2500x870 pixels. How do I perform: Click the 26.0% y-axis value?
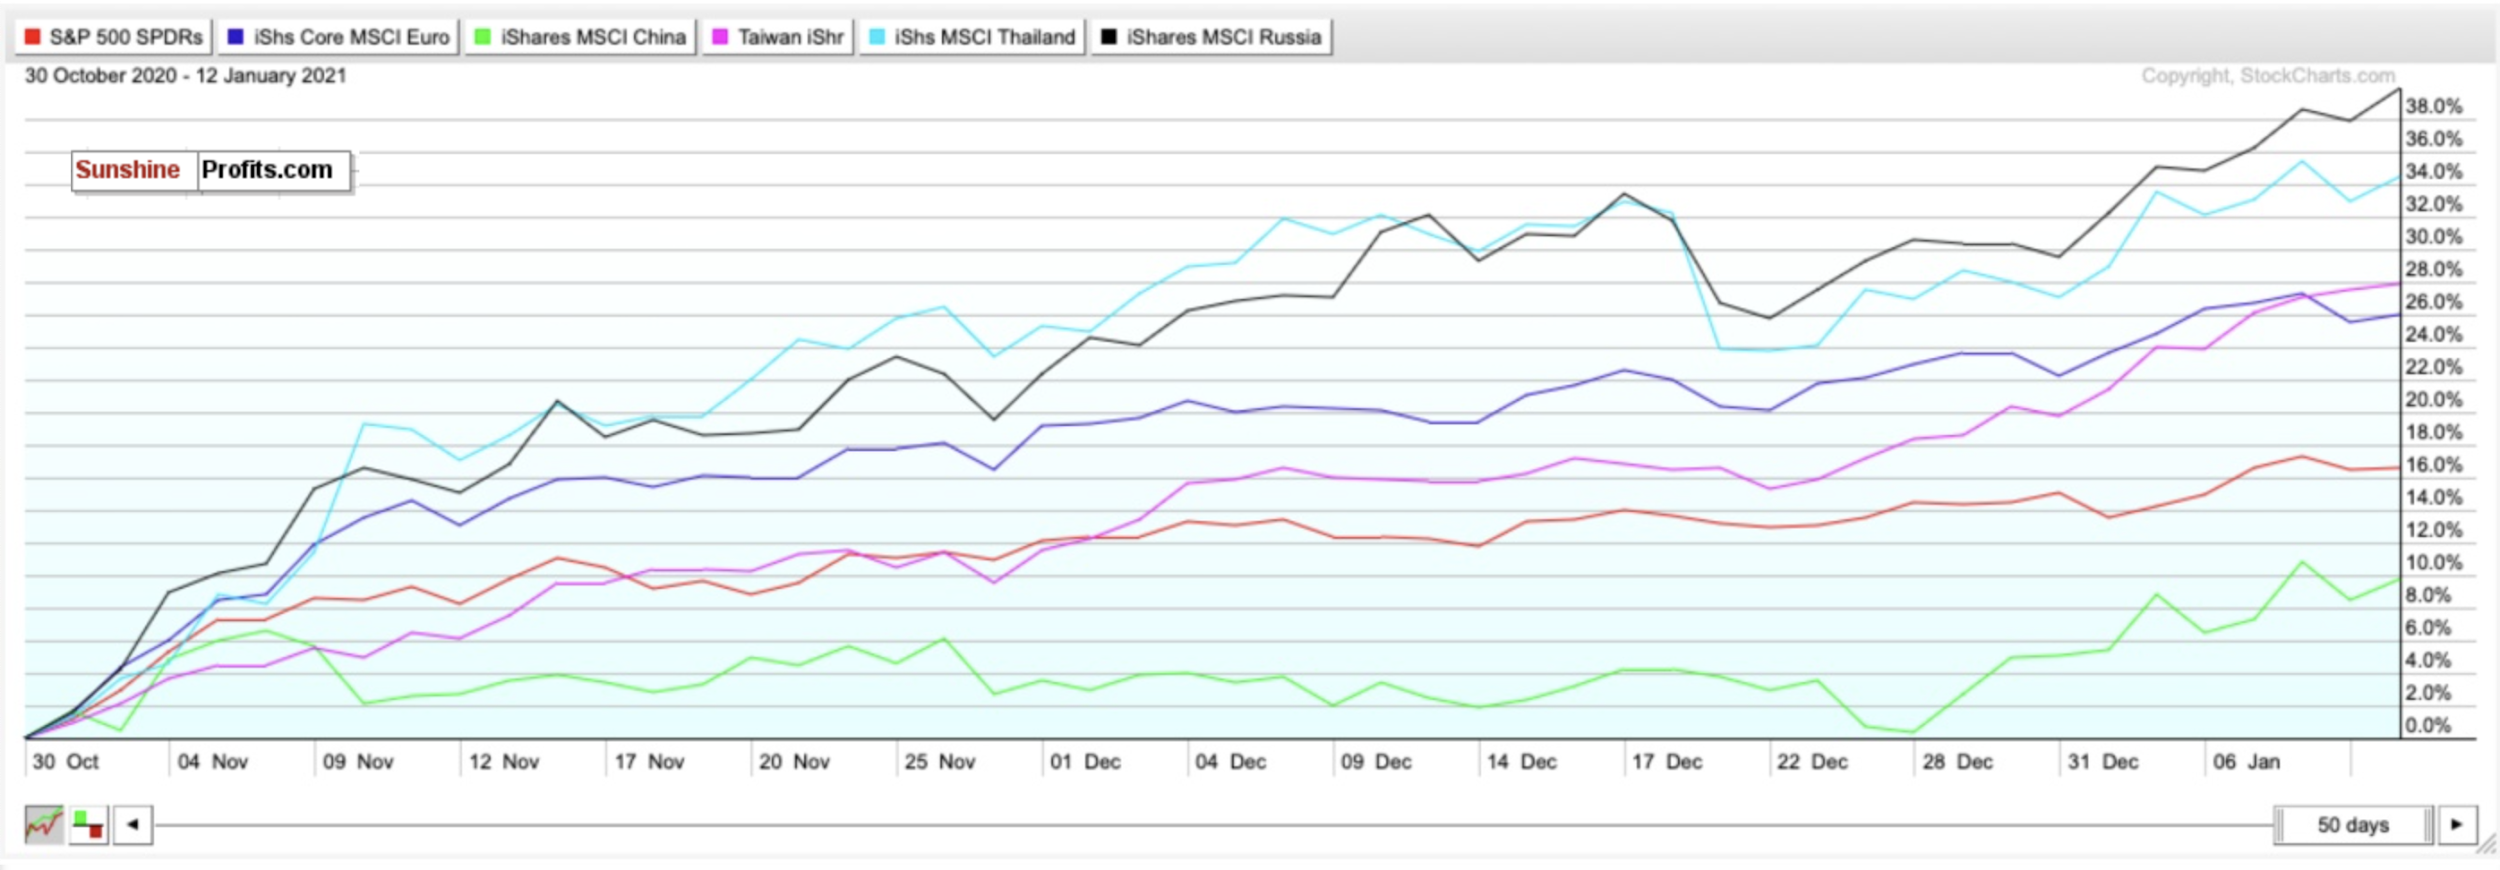pyautogui.click(x=2434, y=301)
